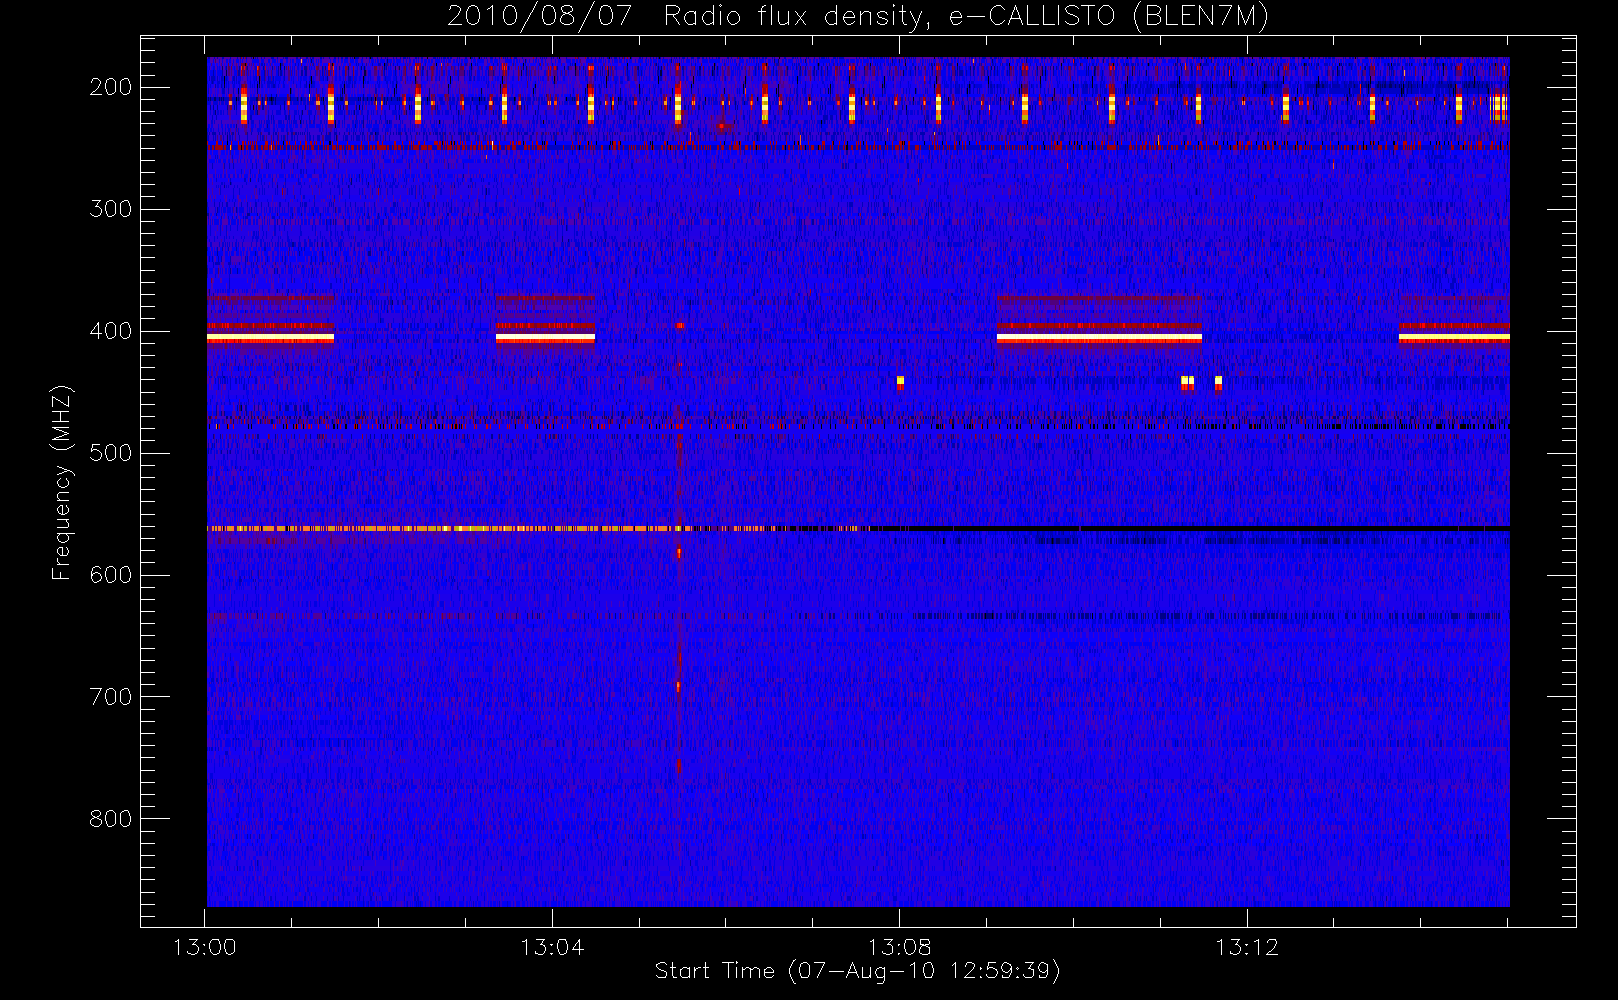1618x1000 pixels.
Task: Click the 800 frequency tick label
Action: tap(111, 819)
